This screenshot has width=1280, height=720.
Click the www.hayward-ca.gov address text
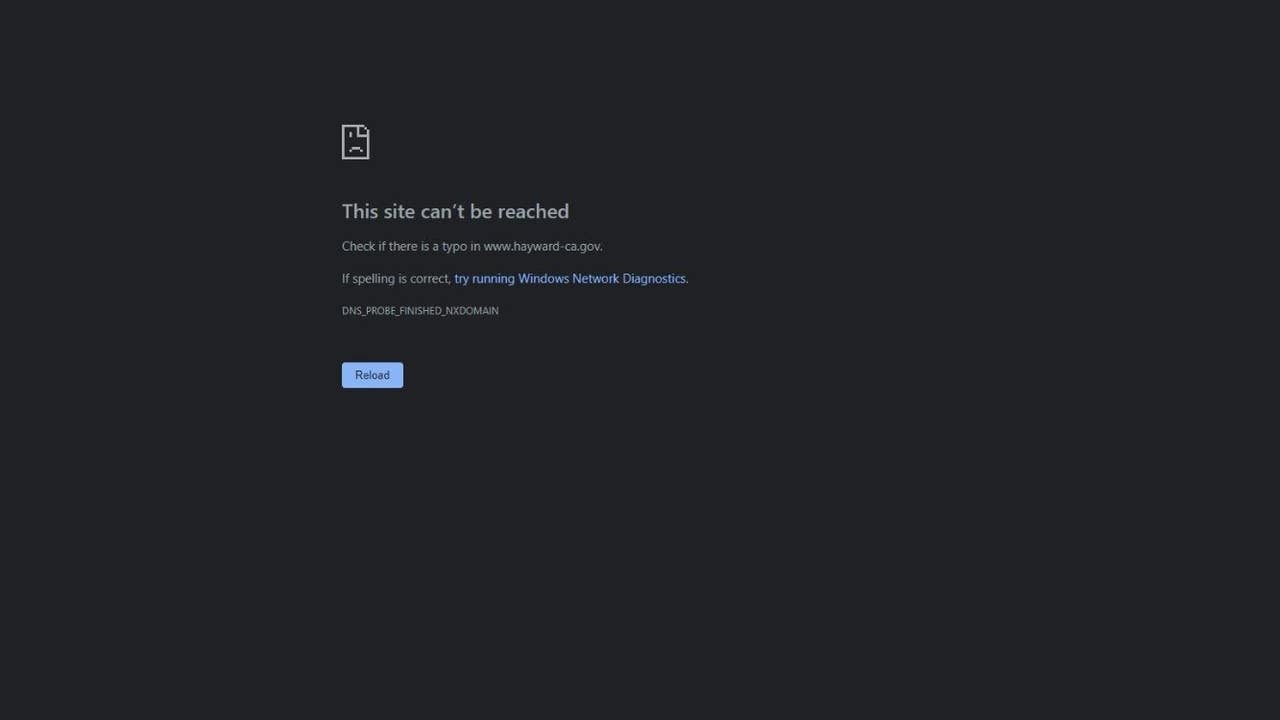(542, 246)
